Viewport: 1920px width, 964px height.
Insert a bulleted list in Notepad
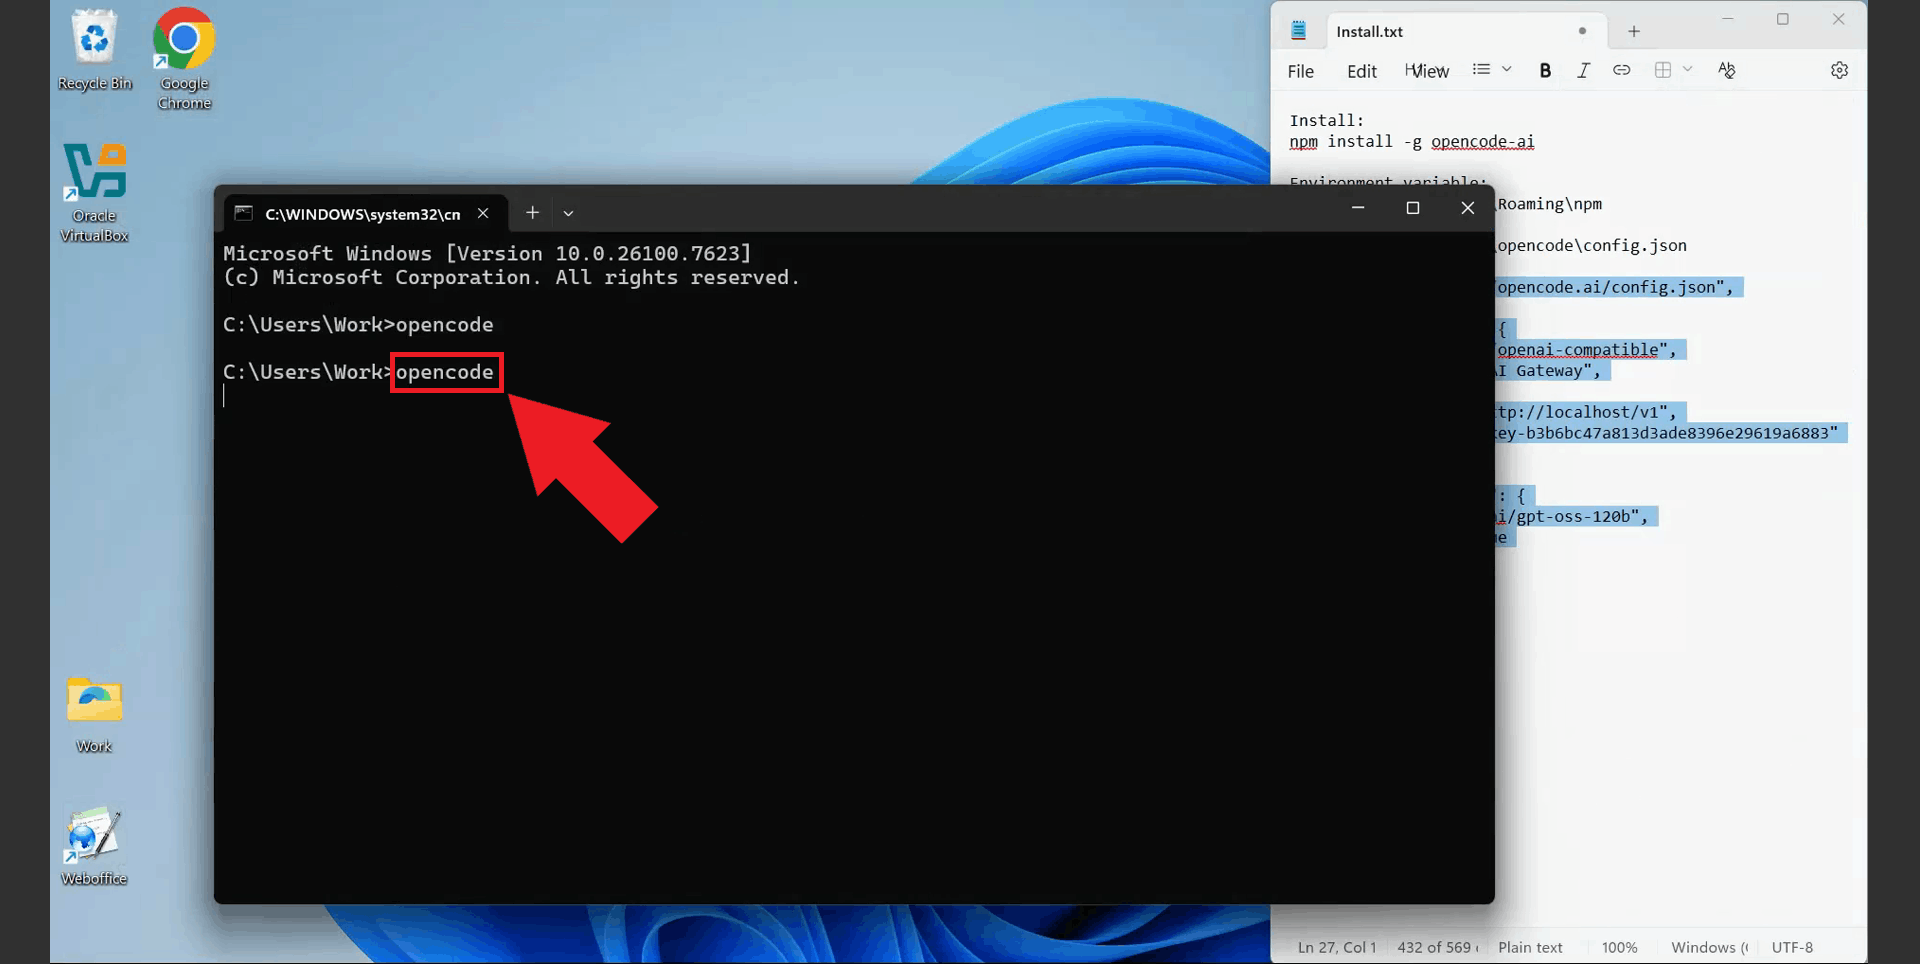point(1481,70)
